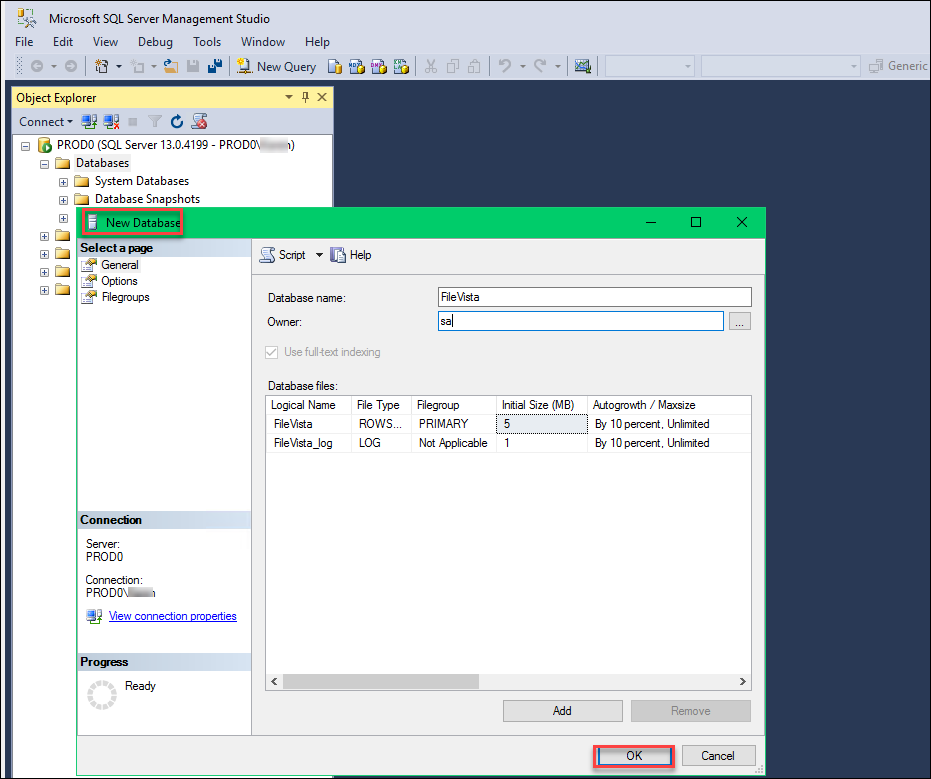Open the Object Explorer window position dropdown

click(x=289, y=97)
